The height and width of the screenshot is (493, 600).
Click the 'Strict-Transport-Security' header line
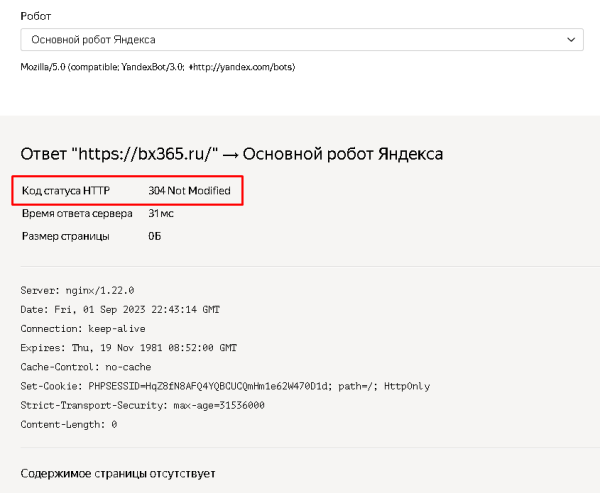point(142,405)
